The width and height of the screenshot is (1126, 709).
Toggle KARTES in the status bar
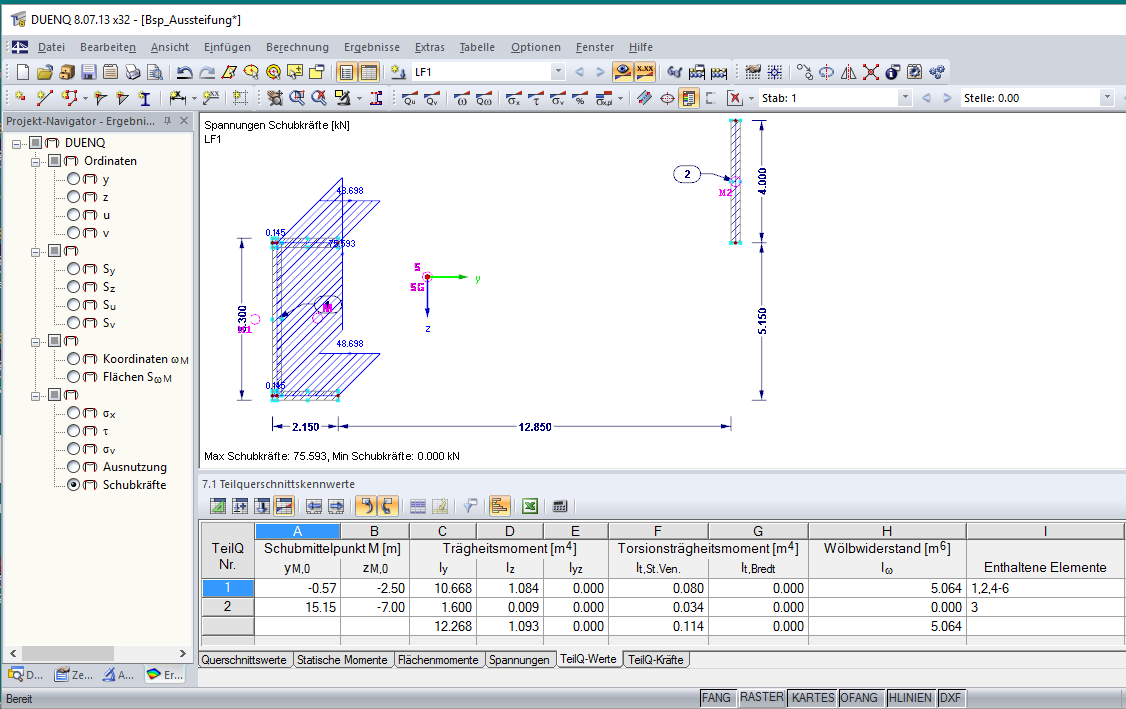click(x=813, y=698)
